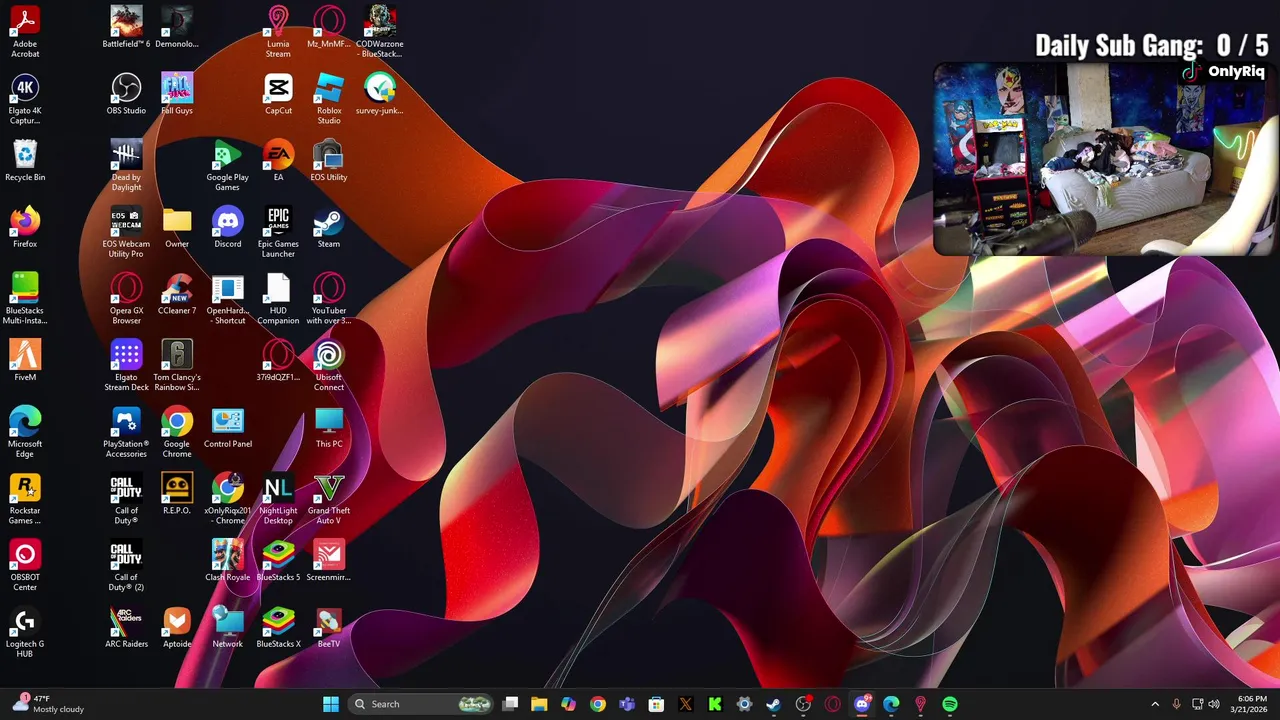Launch R.E.P.O. from the desktop
The height and width of the screenshot is (720, 1280).
[x=177, y=494]
